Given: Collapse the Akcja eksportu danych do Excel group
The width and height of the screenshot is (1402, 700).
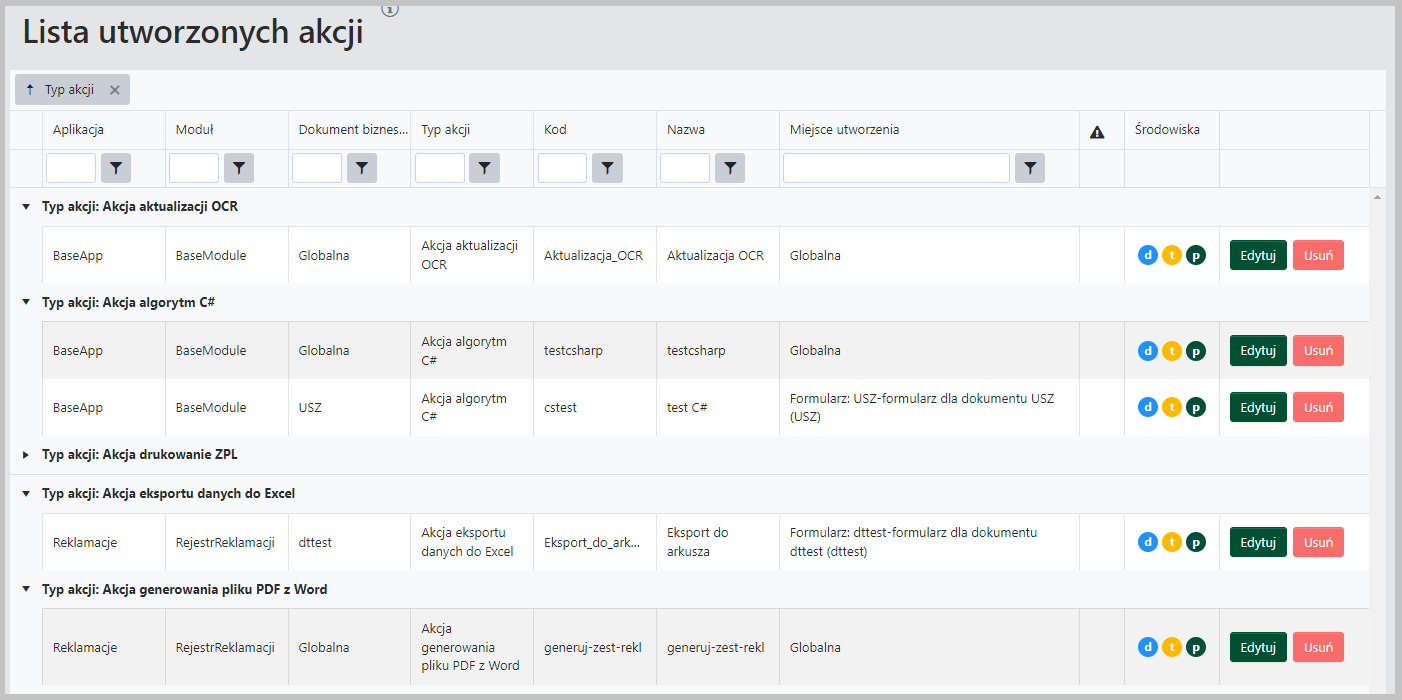Looking at the screenshot, I should coord(26,494).
